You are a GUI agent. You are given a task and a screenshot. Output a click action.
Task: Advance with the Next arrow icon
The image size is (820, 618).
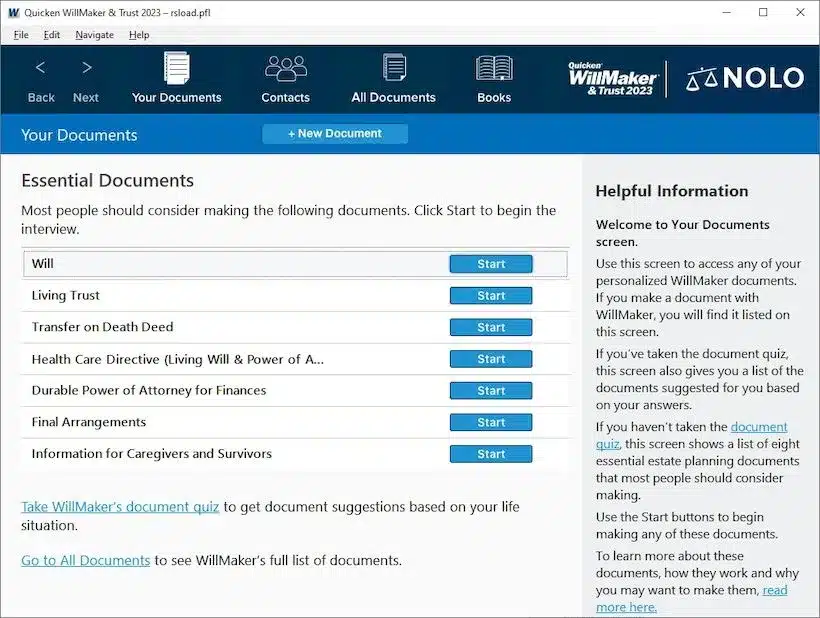click(87, 67)
